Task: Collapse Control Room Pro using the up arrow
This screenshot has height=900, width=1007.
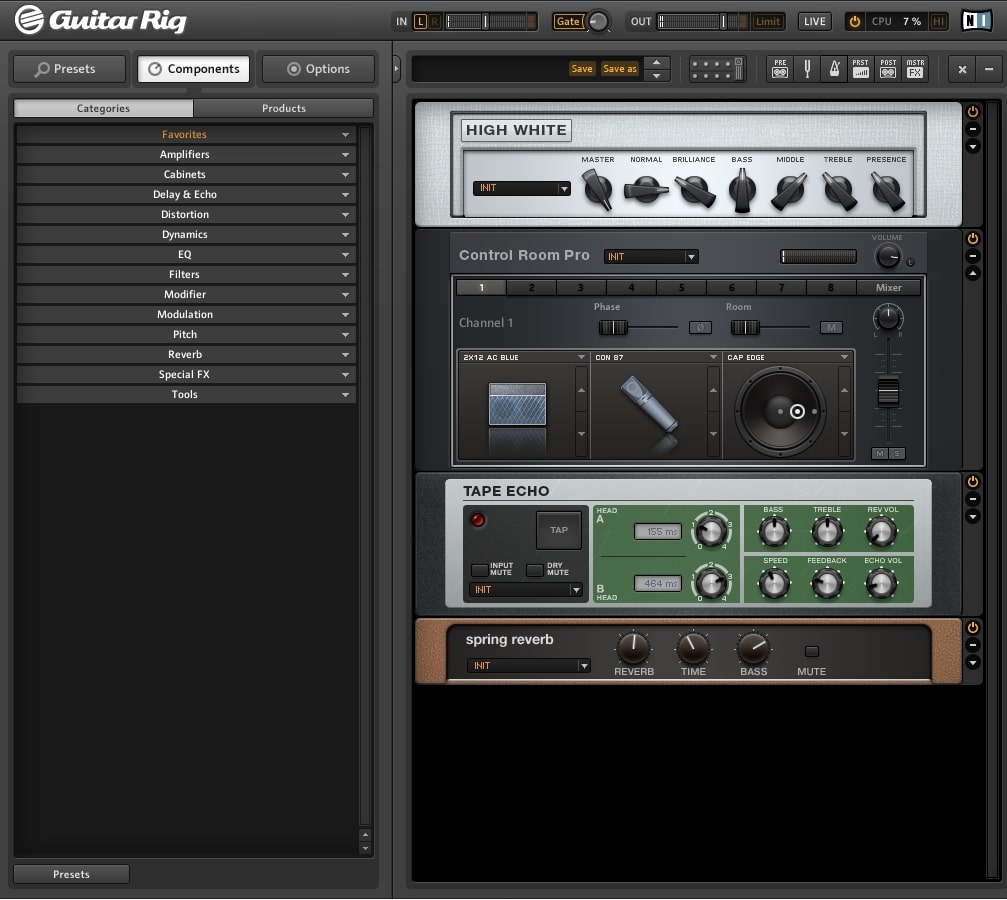Action: point(973,274)
